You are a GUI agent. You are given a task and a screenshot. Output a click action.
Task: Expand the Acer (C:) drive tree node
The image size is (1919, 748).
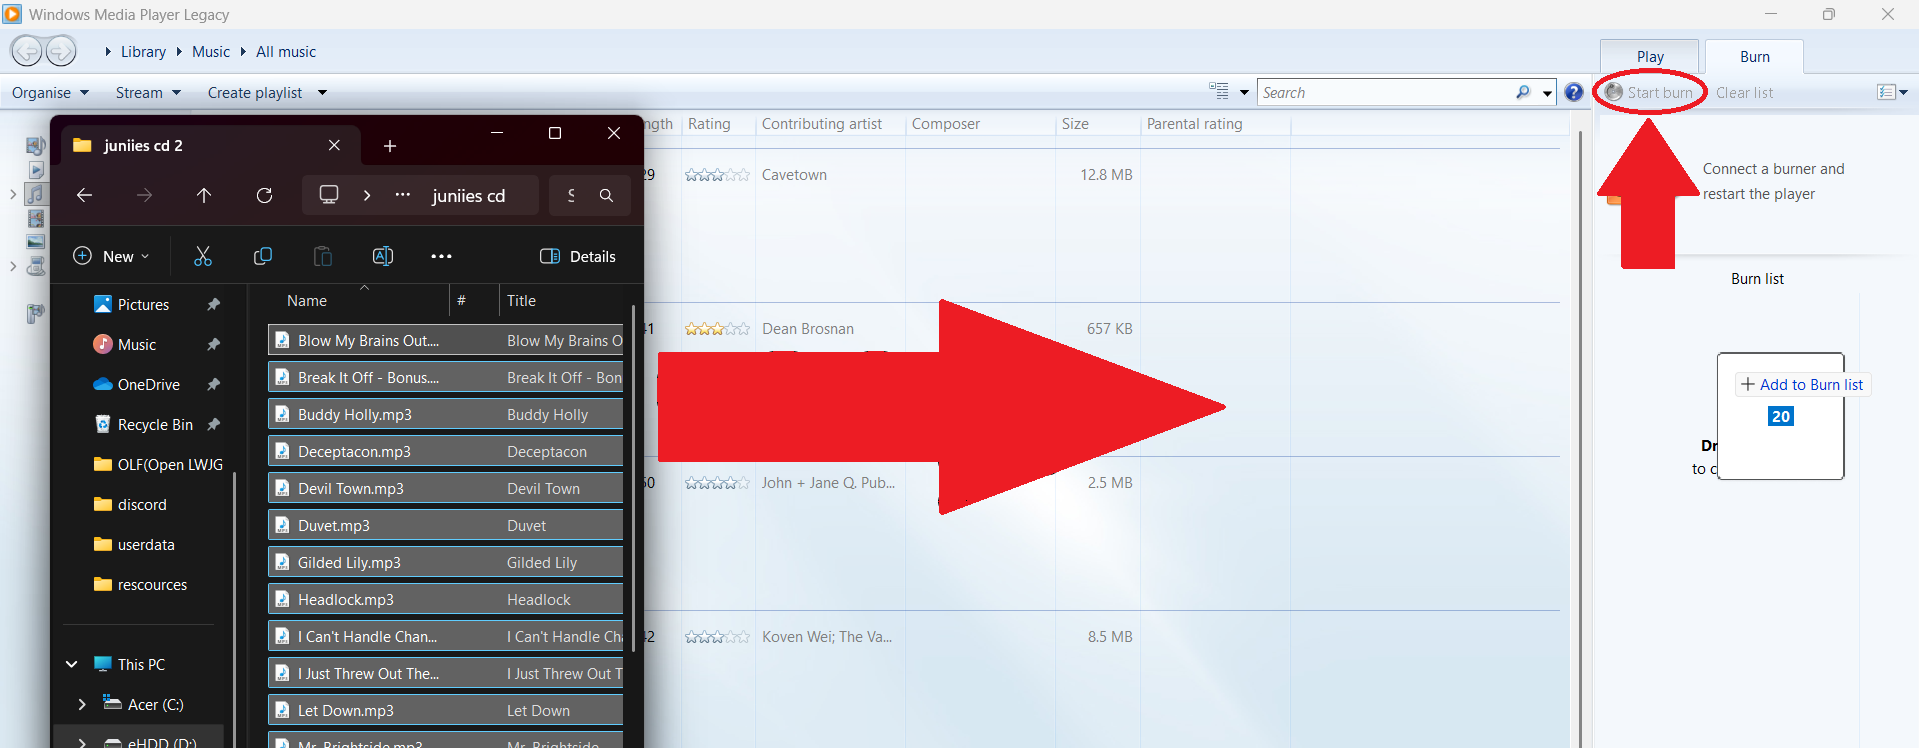point(82,704)
